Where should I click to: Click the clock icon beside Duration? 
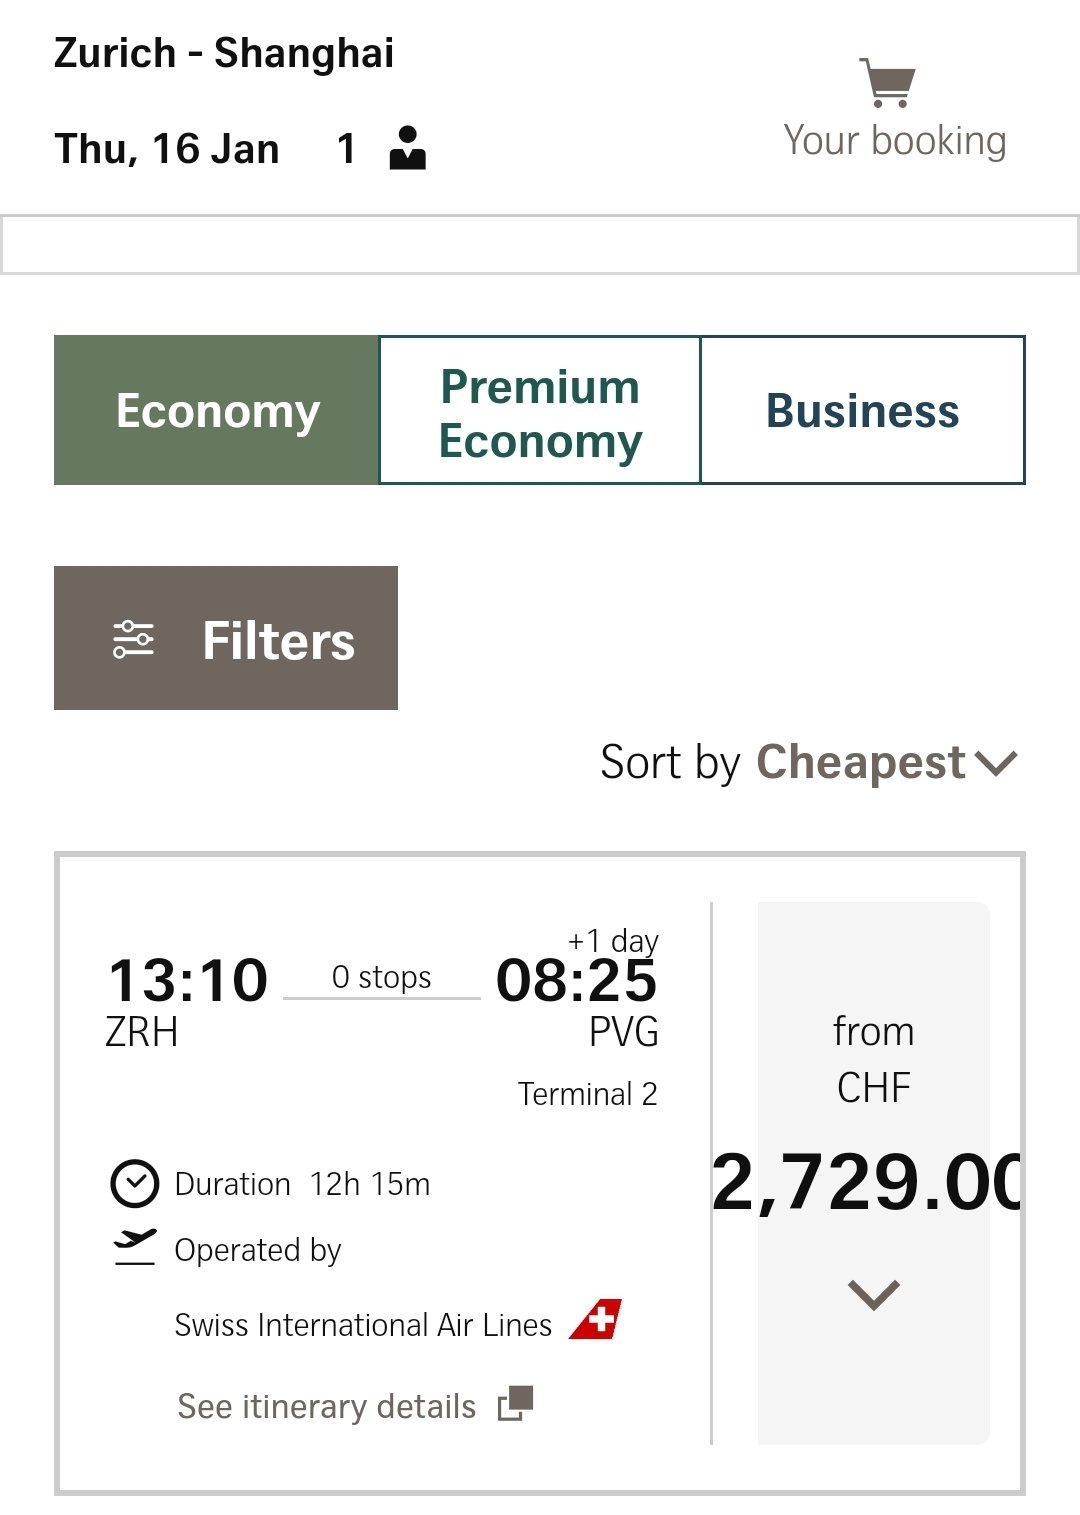click(134, 1184)
